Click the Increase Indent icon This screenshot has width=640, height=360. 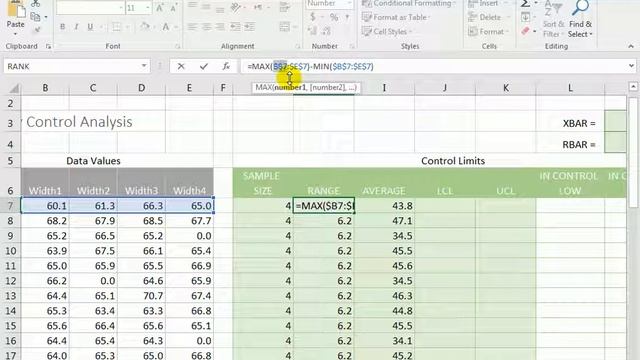pyautogui.click(x=249, y=27)
